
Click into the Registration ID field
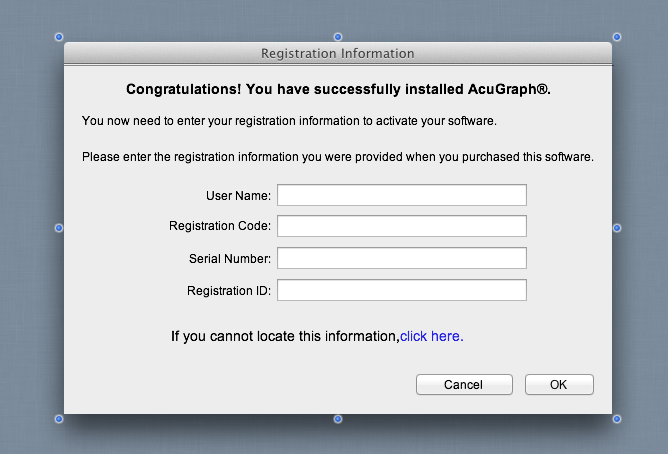click(x=402, y=290)
